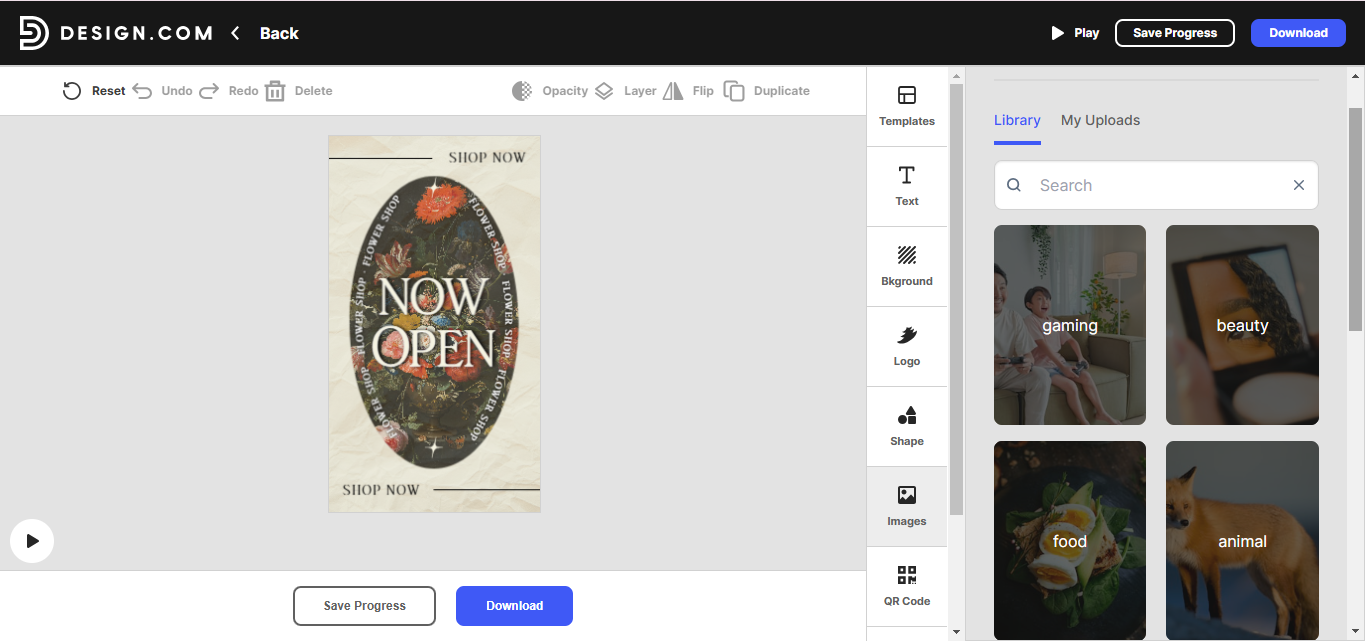Viewport: 1365px width, 641px height.
Task: Open the Opacity control
Action: click(x=550, y=91)
